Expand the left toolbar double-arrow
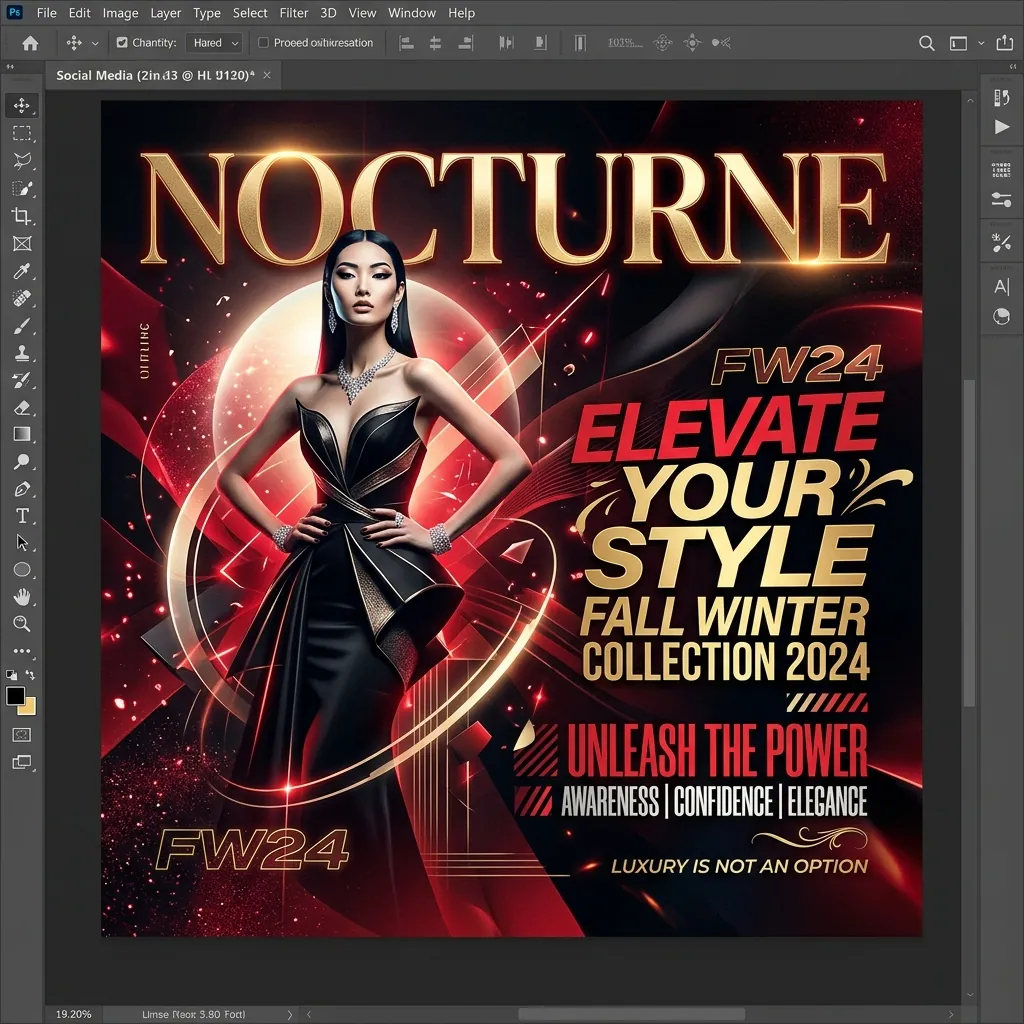Viewport: 1024px width, 1024px height. tap(10, 66)
